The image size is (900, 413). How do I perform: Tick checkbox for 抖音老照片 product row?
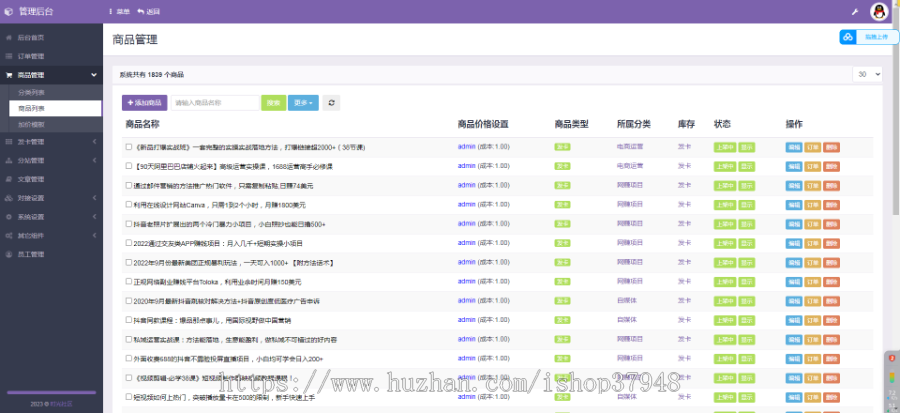pos(129,224)
